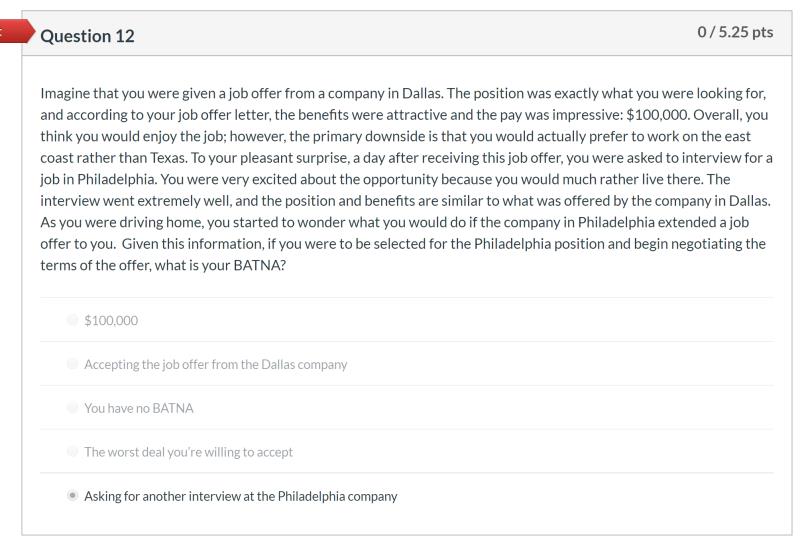Choose the Dallas job offer radio button

click(71, 364)
